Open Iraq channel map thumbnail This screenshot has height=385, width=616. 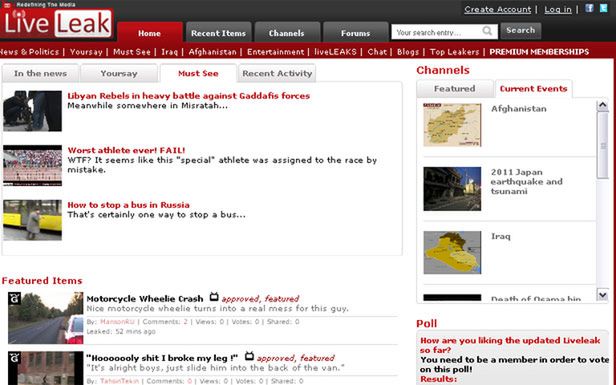click(x=452, y=252)
